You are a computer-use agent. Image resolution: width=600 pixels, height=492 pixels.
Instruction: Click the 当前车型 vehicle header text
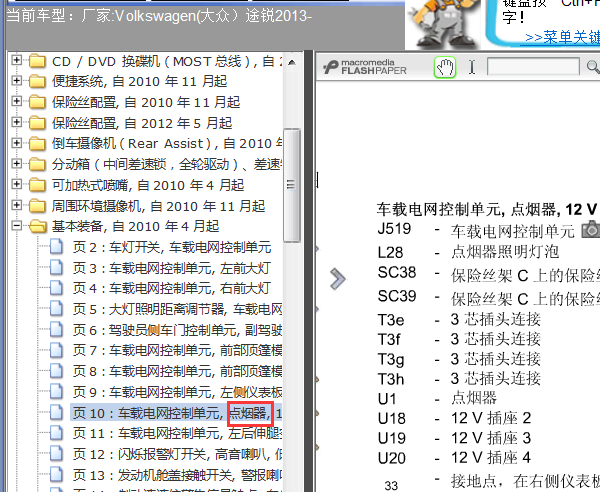pyautogui.click(x=159, y=16)
